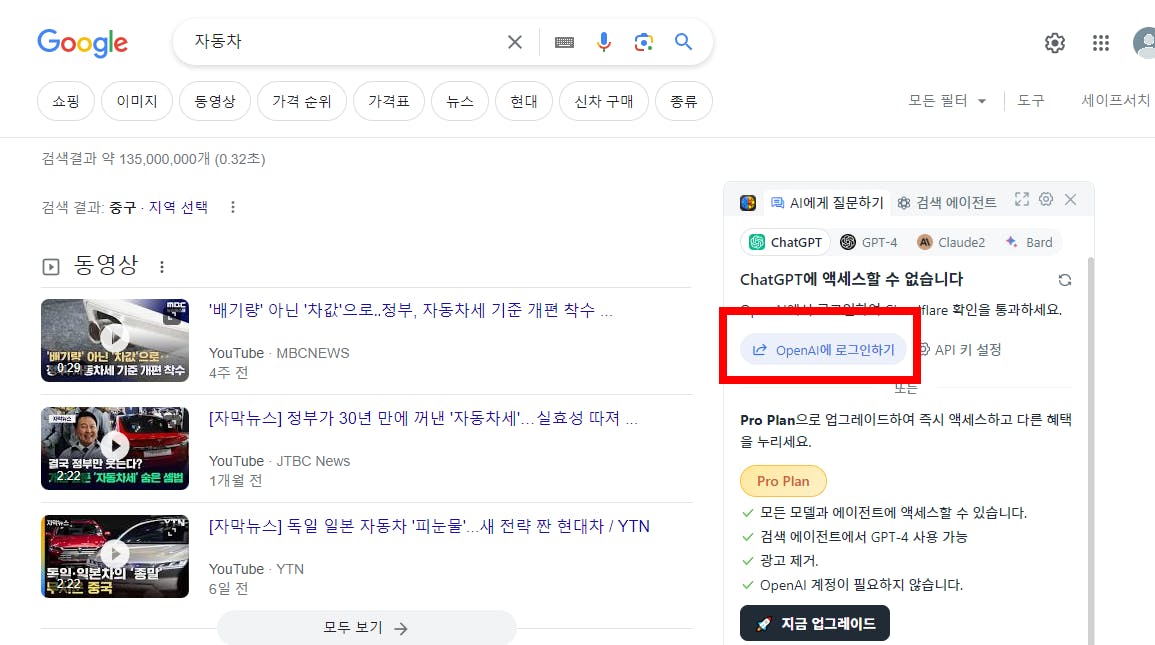The image size is (1155, 645).
Task: Choose the ChatGPT model
Action: pos(785,242)
